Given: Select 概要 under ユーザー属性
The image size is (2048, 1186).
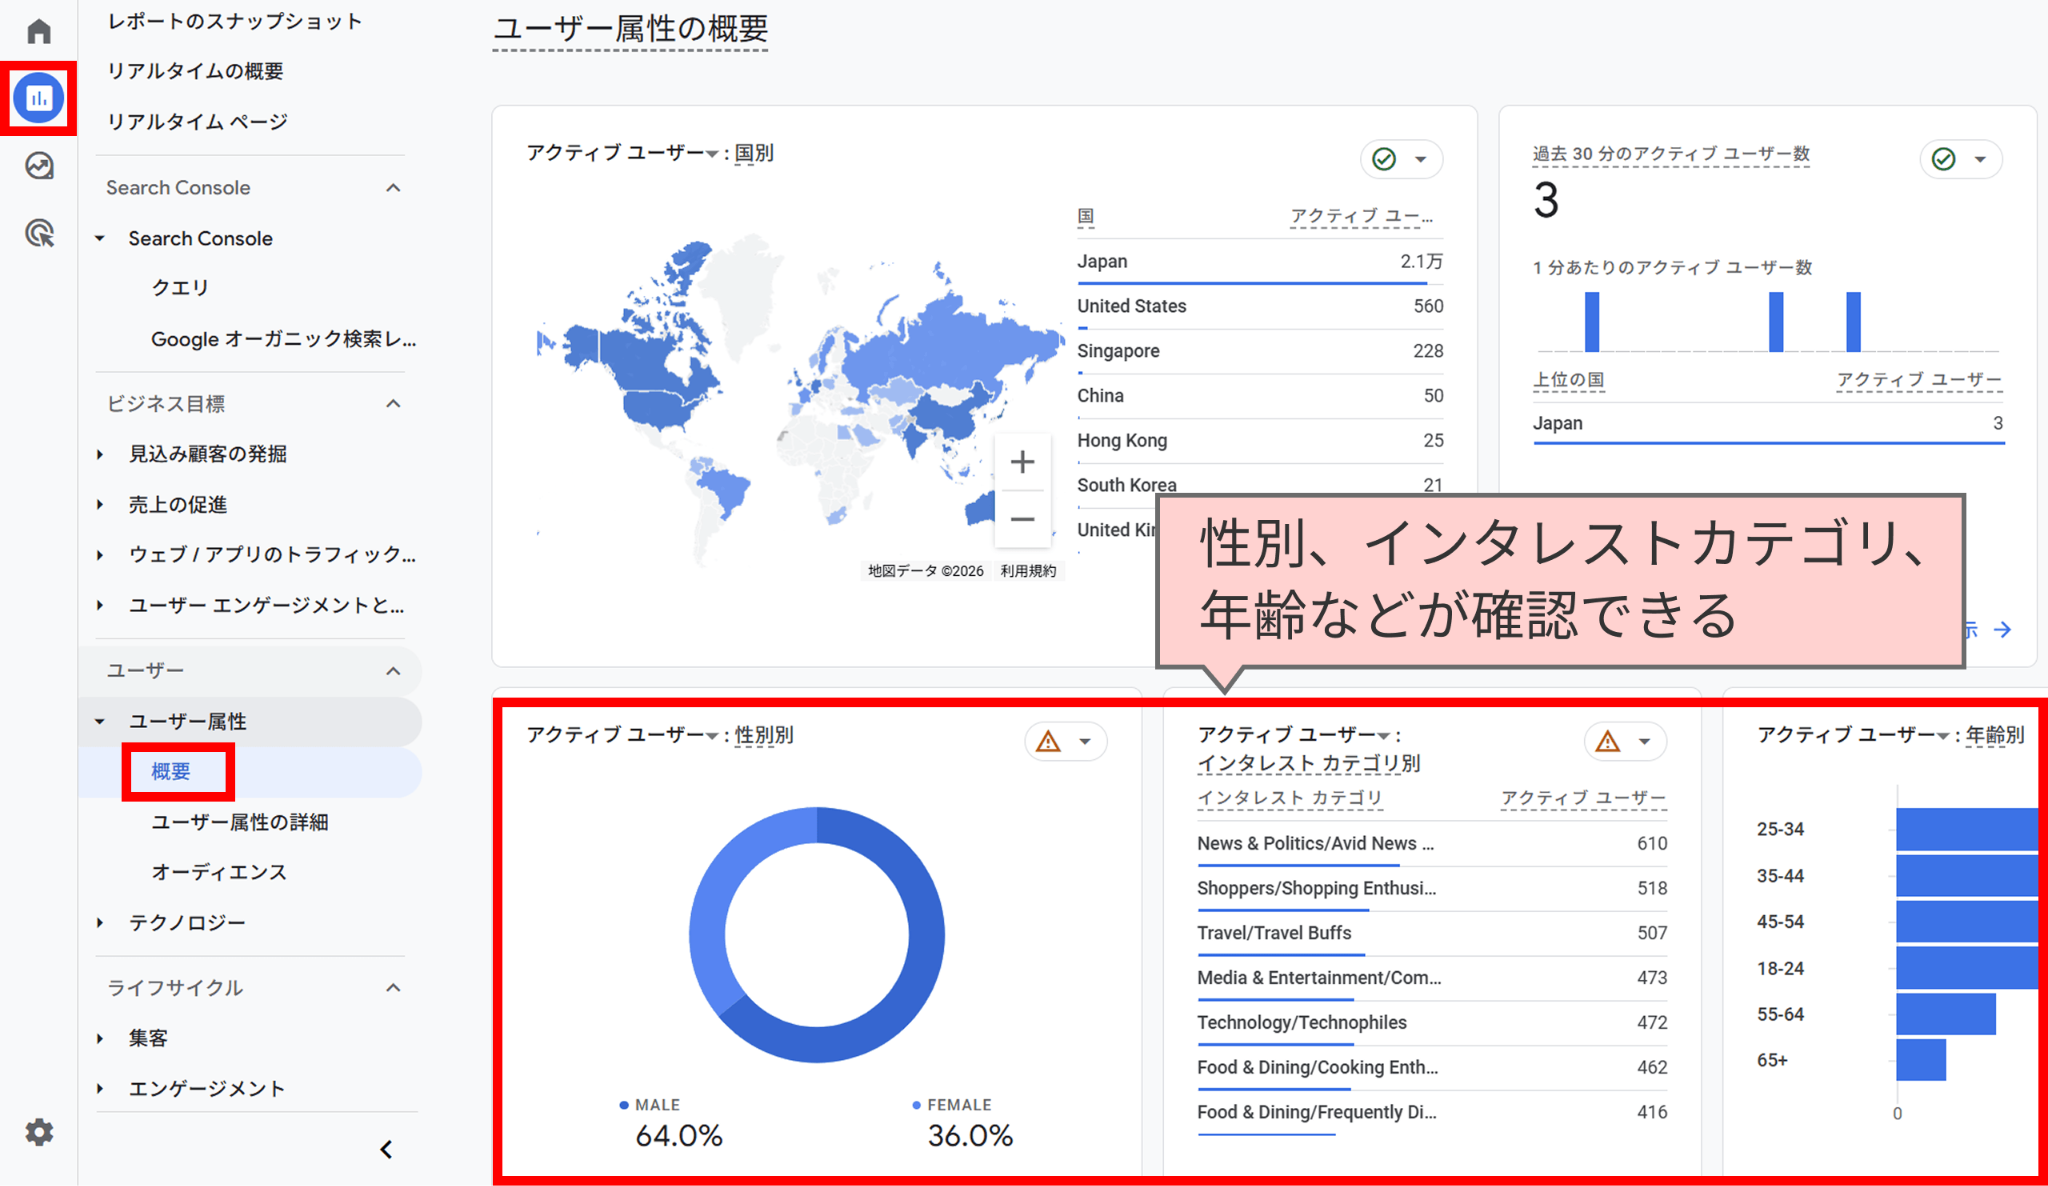Looking at the screenshot, I should [171, 771].
